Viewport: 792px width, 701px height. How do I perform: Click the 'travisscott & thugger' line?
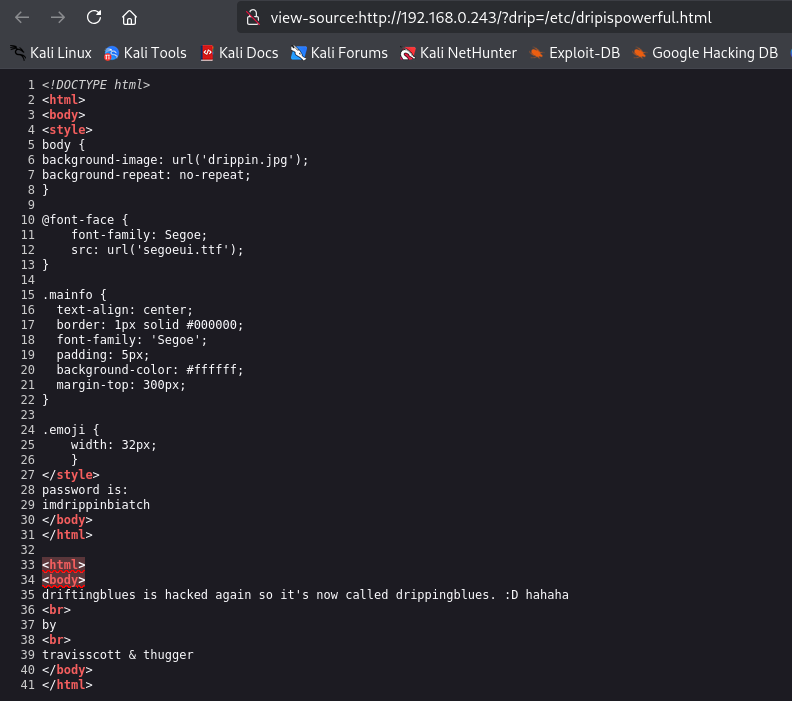pyautogui.click(x=118, y=655)
